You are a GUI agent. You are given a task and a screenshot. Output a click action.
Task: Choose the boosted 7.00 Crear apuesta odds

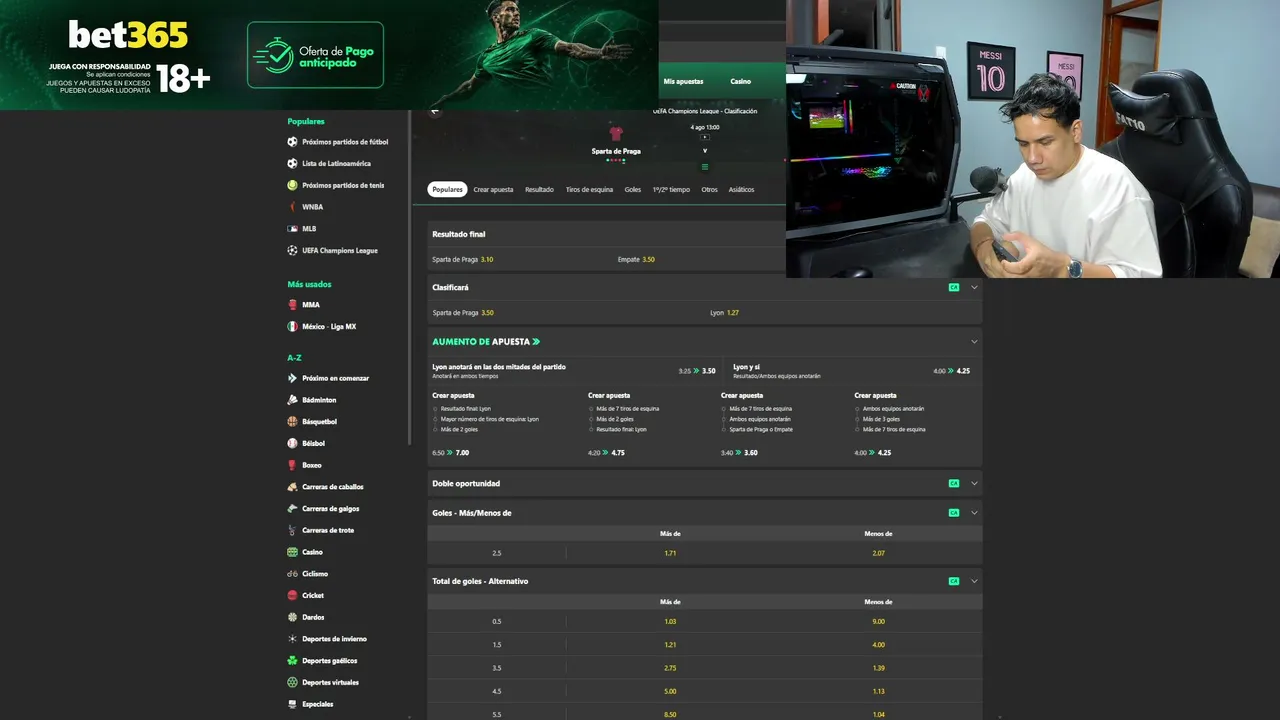click(x=463, y=453)
